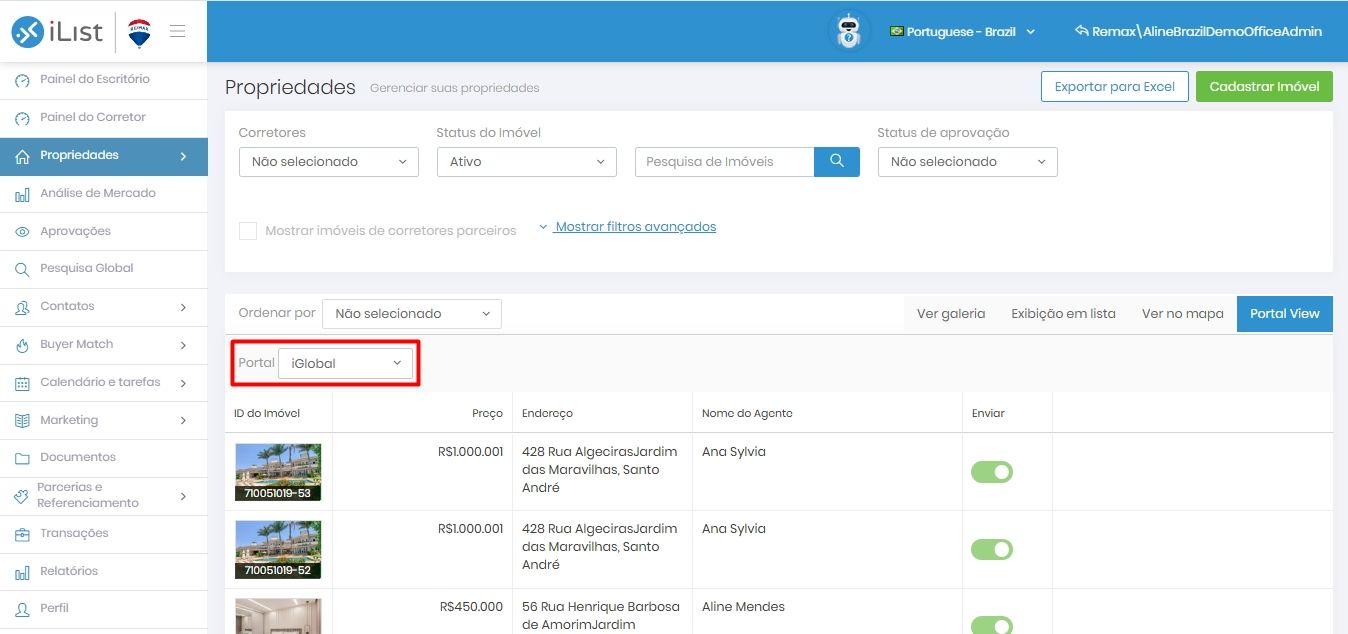Switch to Exibição em lista view
Image resolution: width=1348 pixels, height=634 pixels.
[x=1063, y=314]
